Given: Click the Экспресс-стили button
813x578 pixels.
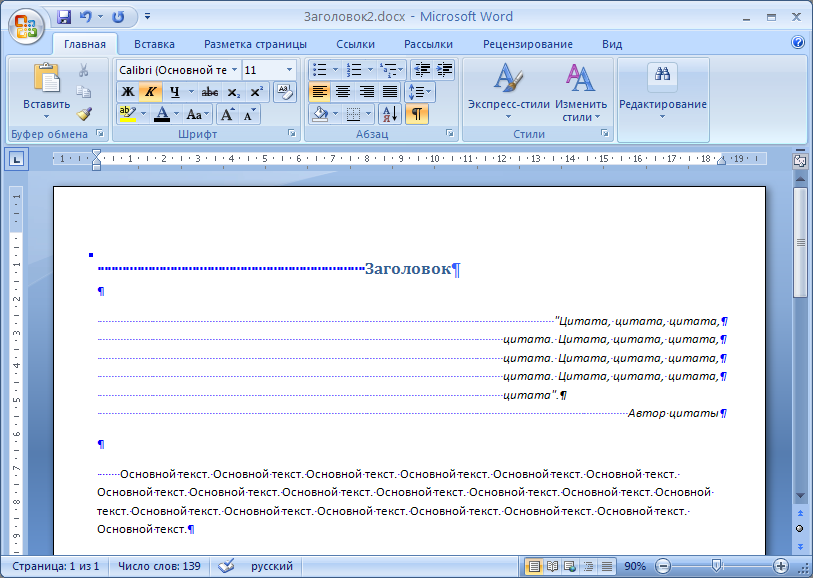Looking at the screenshot, I should 508,90.
